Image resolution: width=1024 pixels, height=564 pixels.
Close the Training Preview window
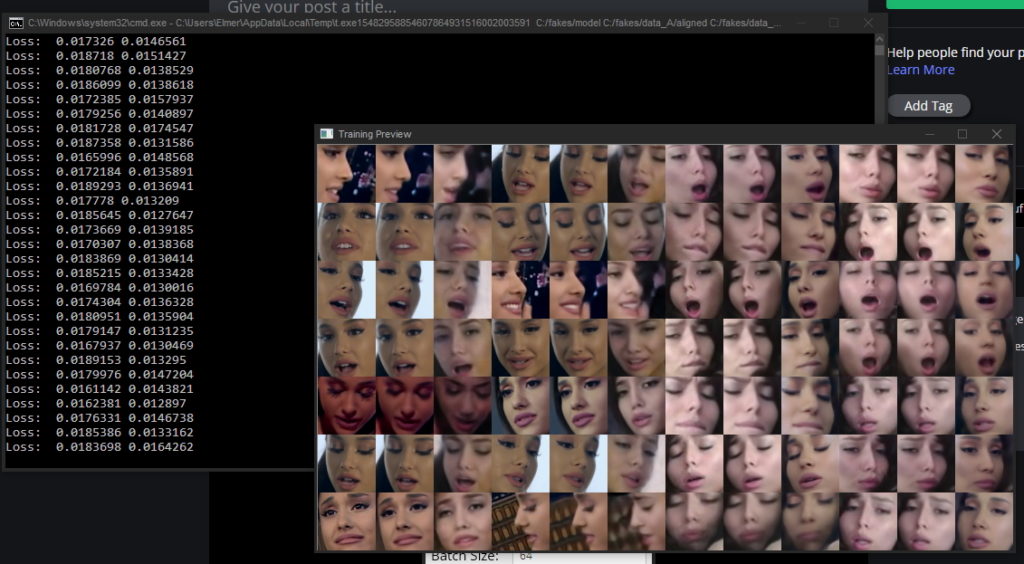click(996, 134)
